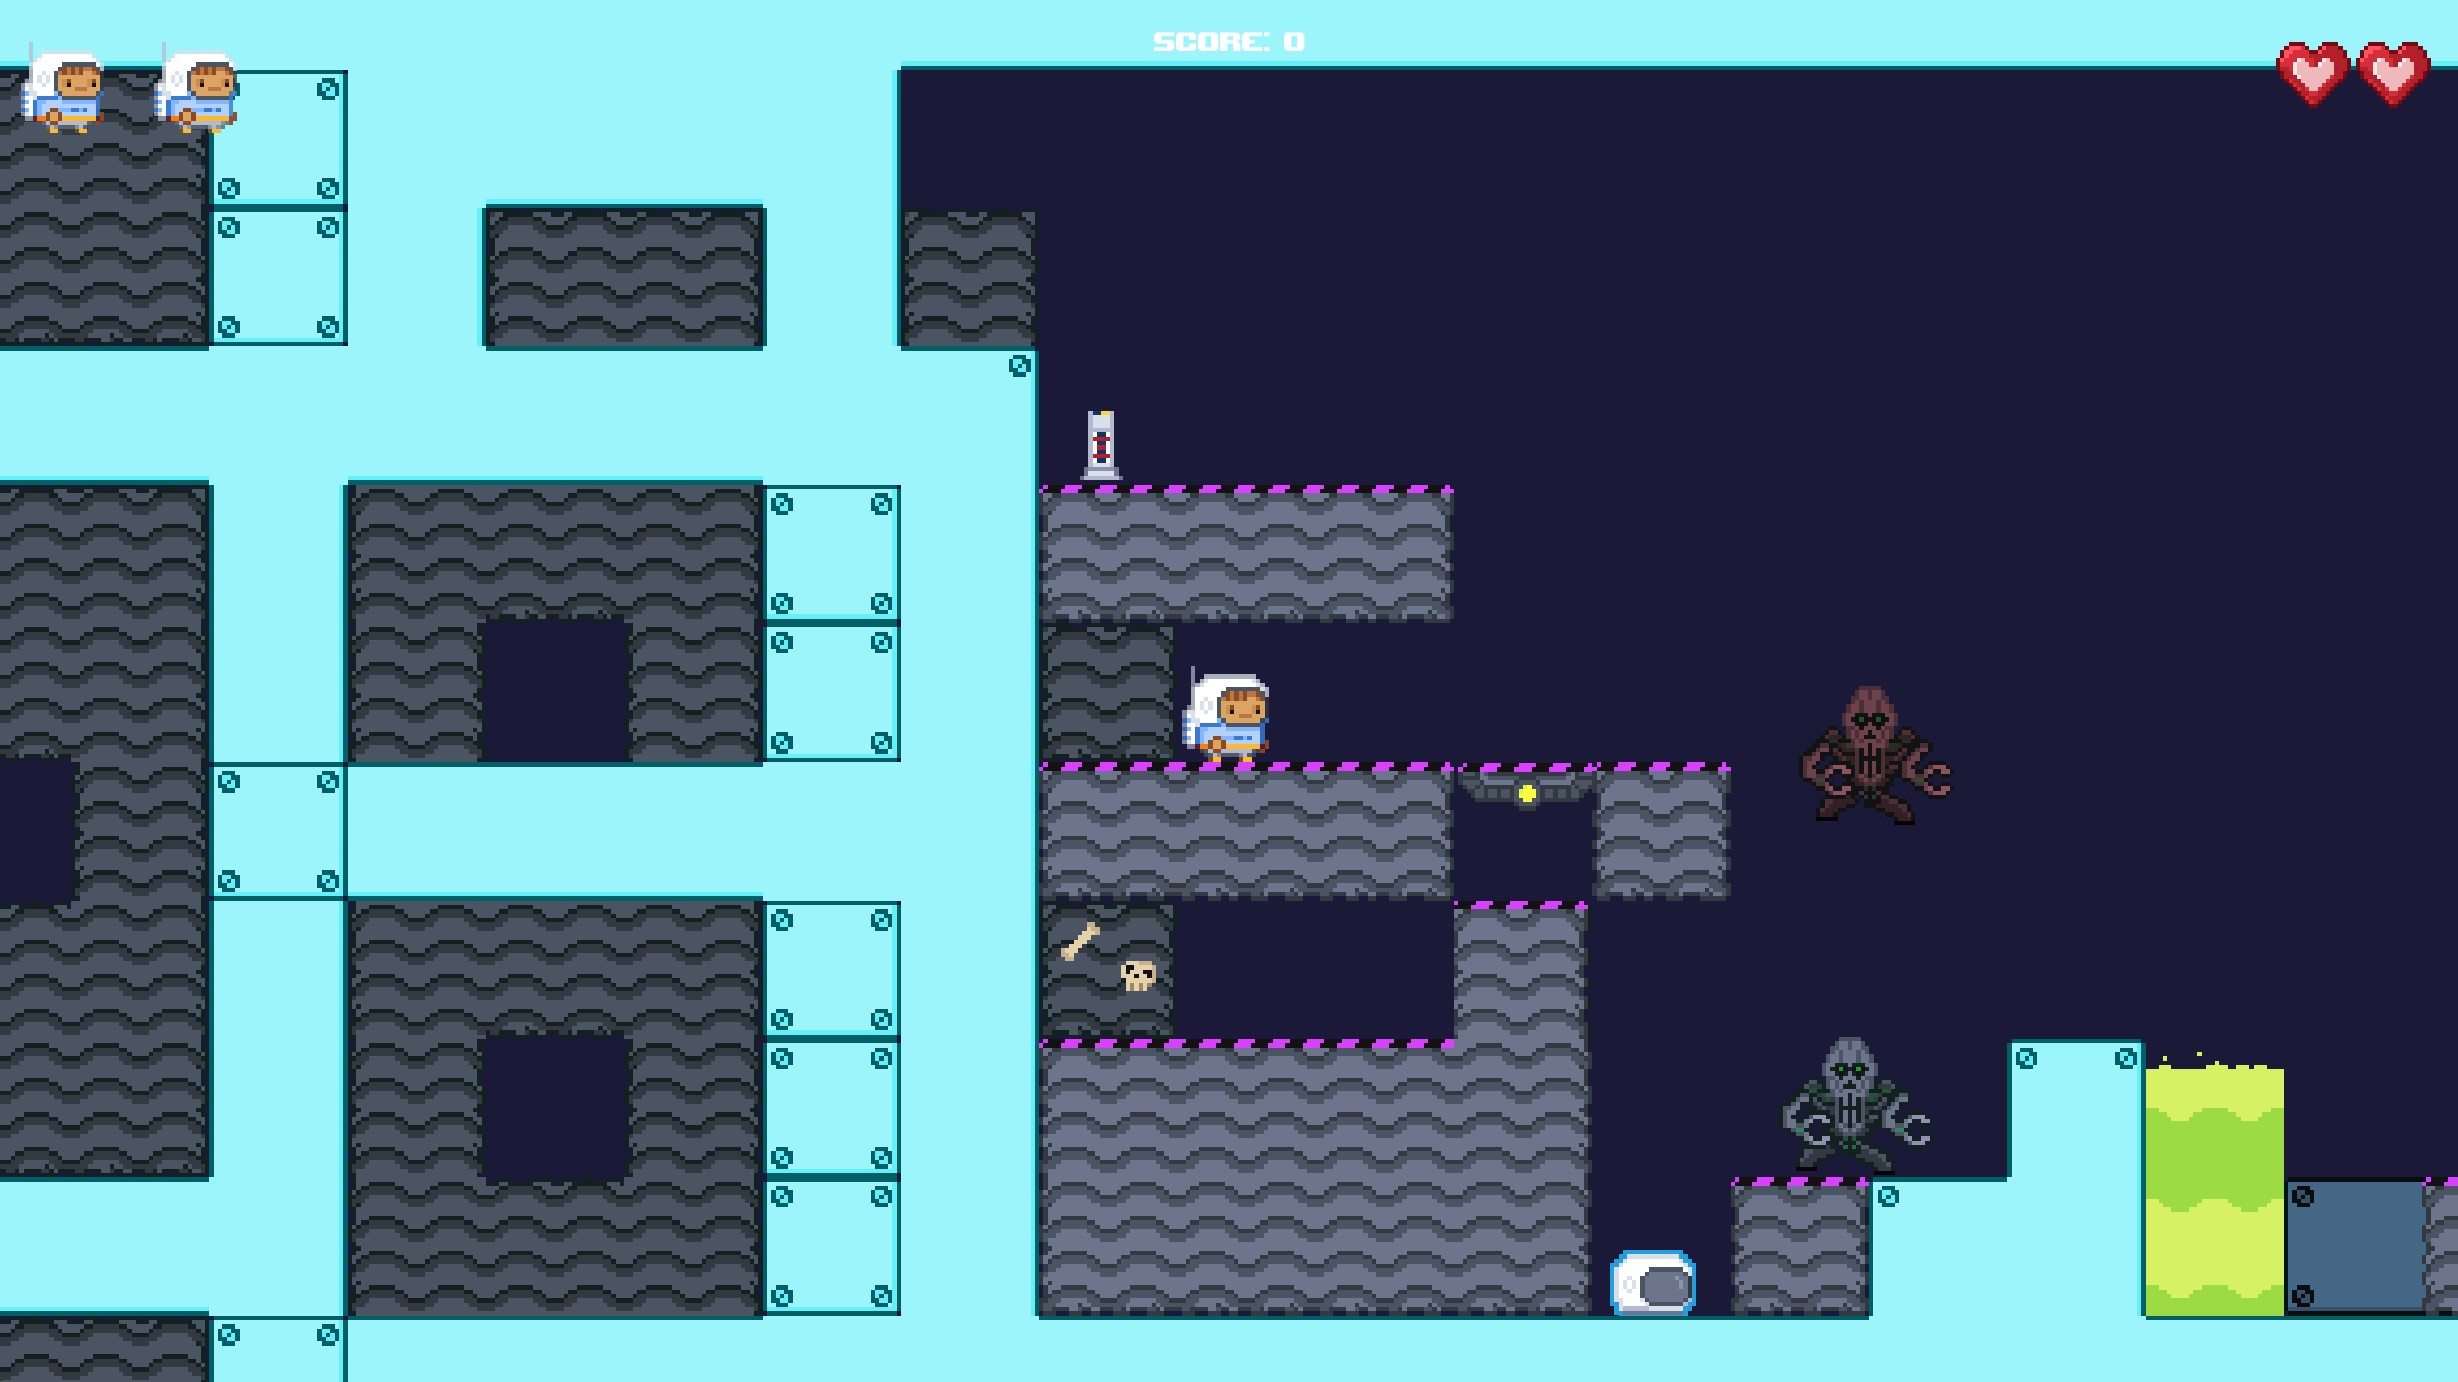Click the white astronaut helmet pickup

1653,1283
